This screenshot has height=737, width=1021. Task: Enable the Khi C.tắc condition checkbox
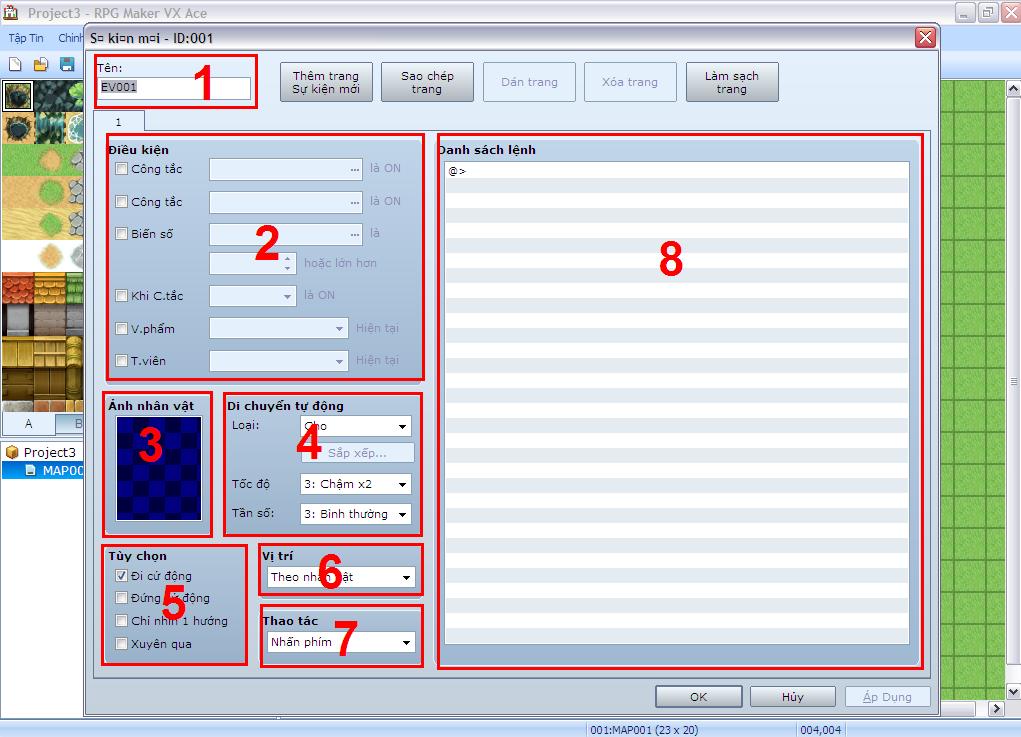click(x=121, y=296)
